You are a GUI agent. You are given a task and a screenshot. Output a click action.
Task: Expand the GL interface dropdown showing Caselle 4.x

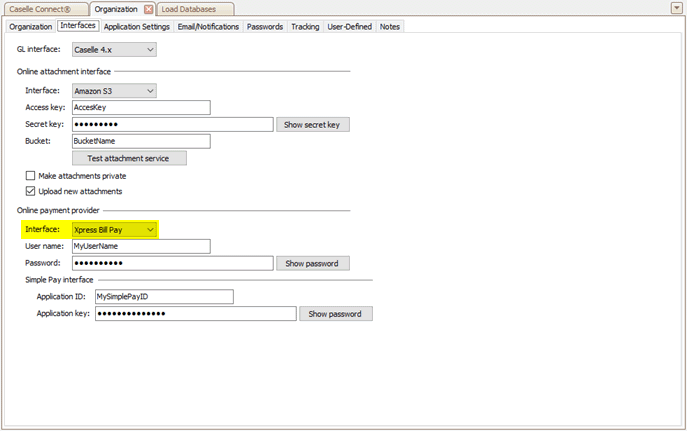(x=114, y=49)
